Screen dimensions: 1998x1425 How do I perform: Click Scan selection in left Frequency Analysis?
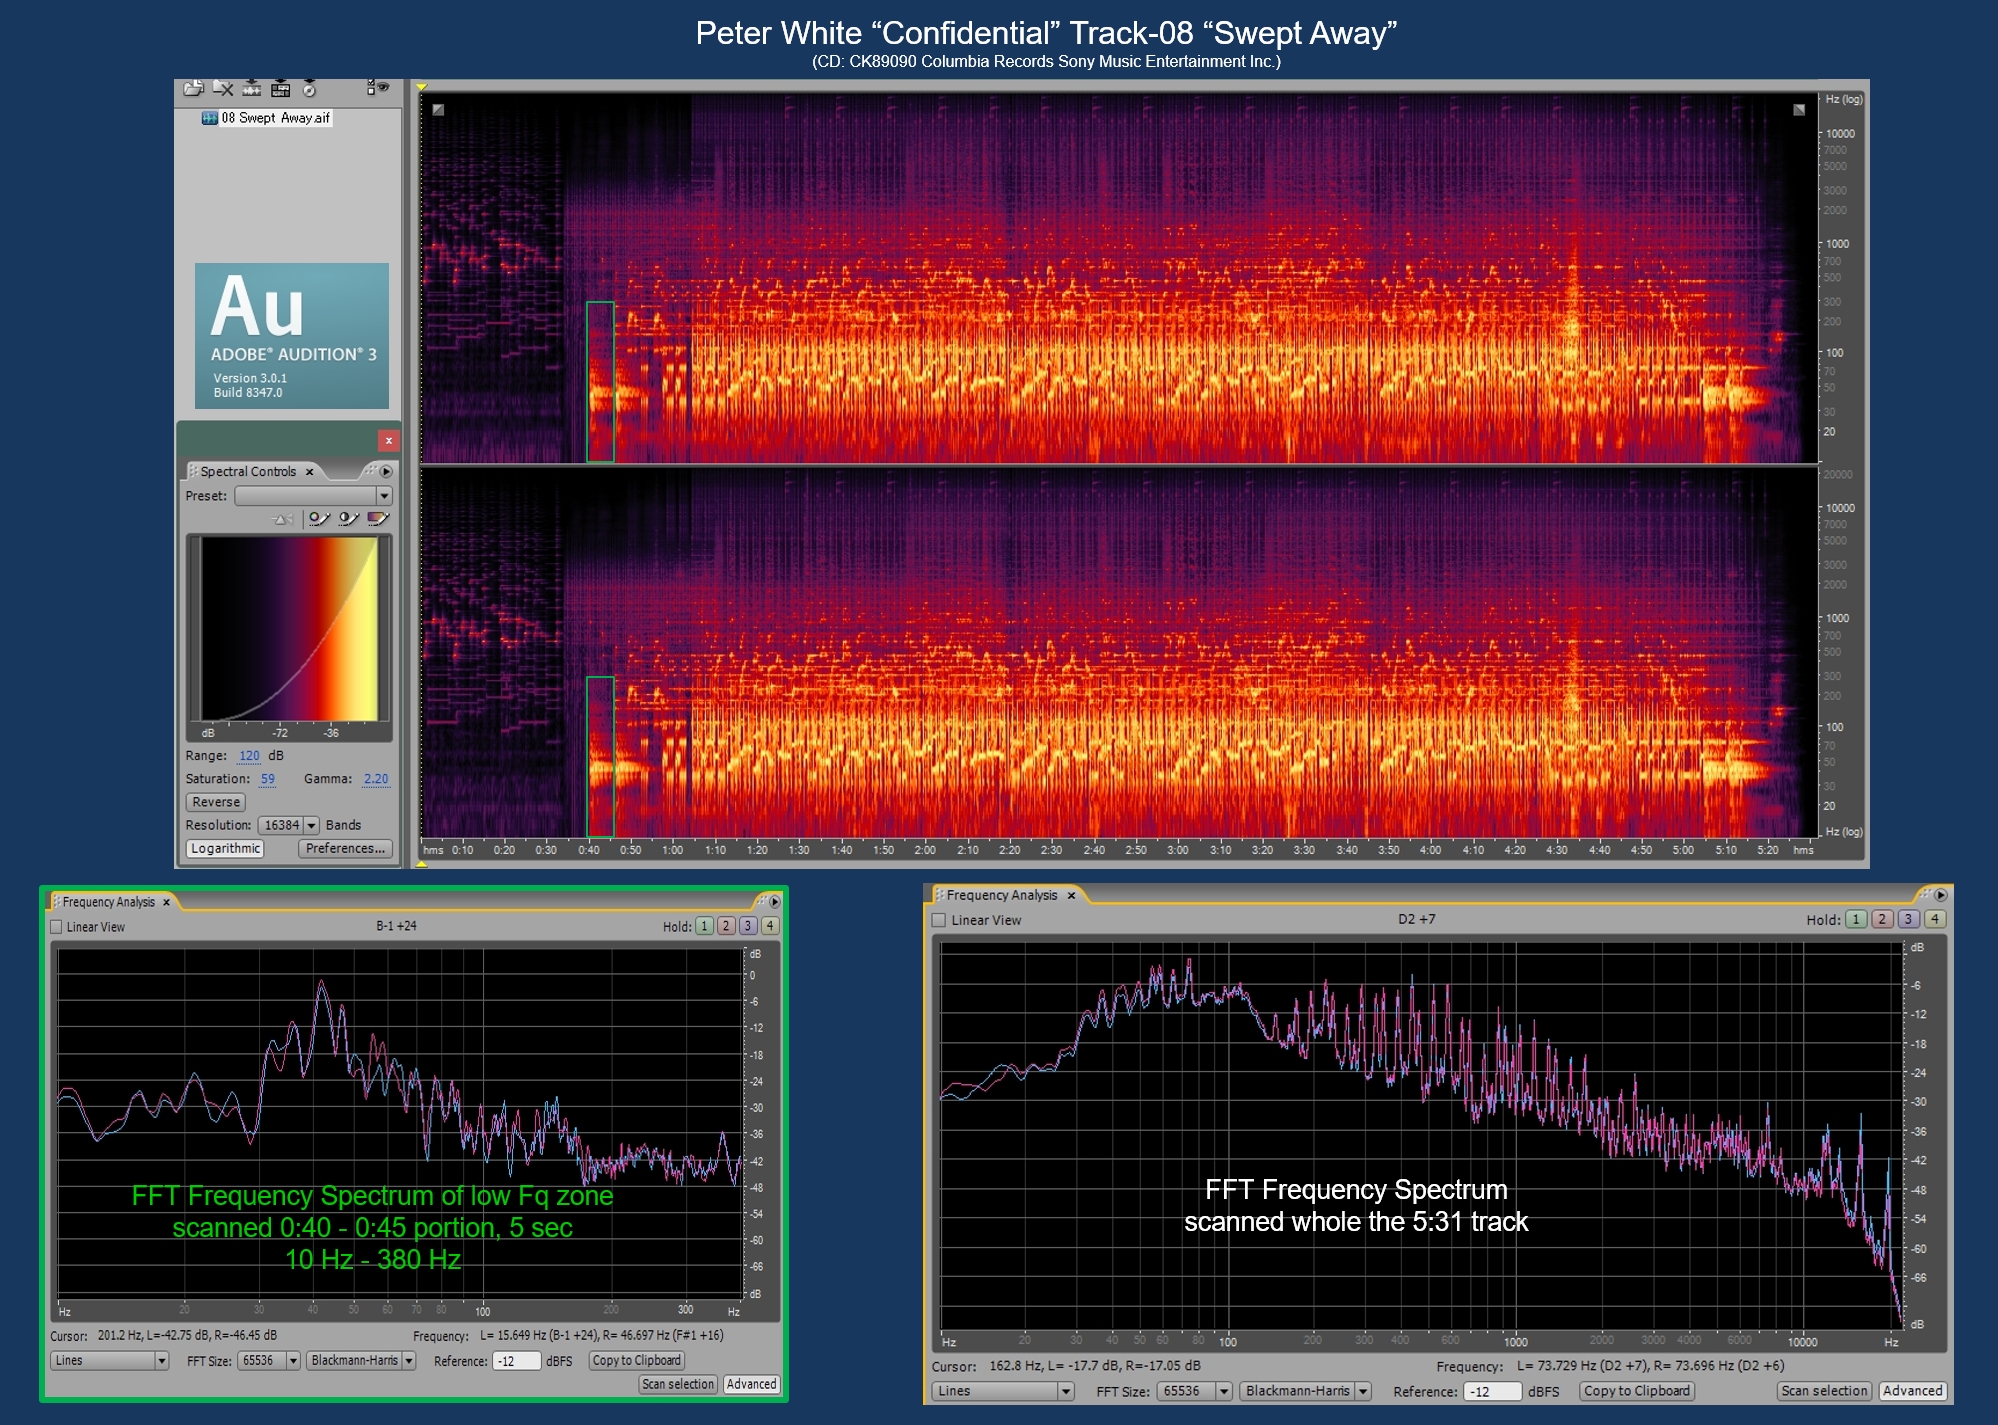pos(678,1384)
